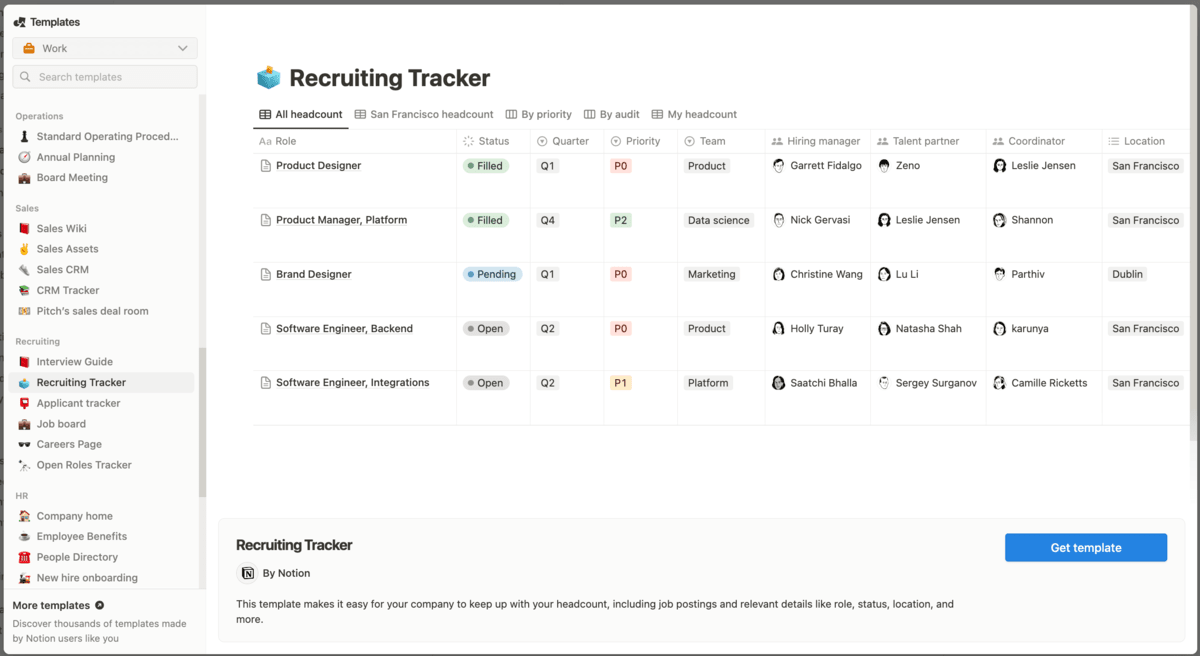Click the Notion logo beside By Notion

click(247, 573)
